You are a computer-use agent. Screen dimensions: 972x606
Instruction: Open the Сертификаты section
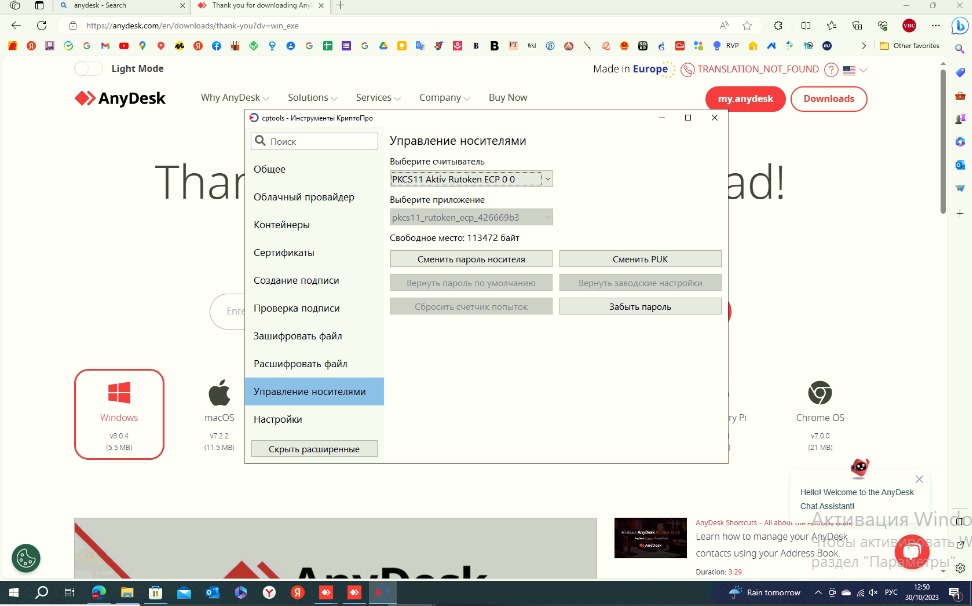point(314,253)
